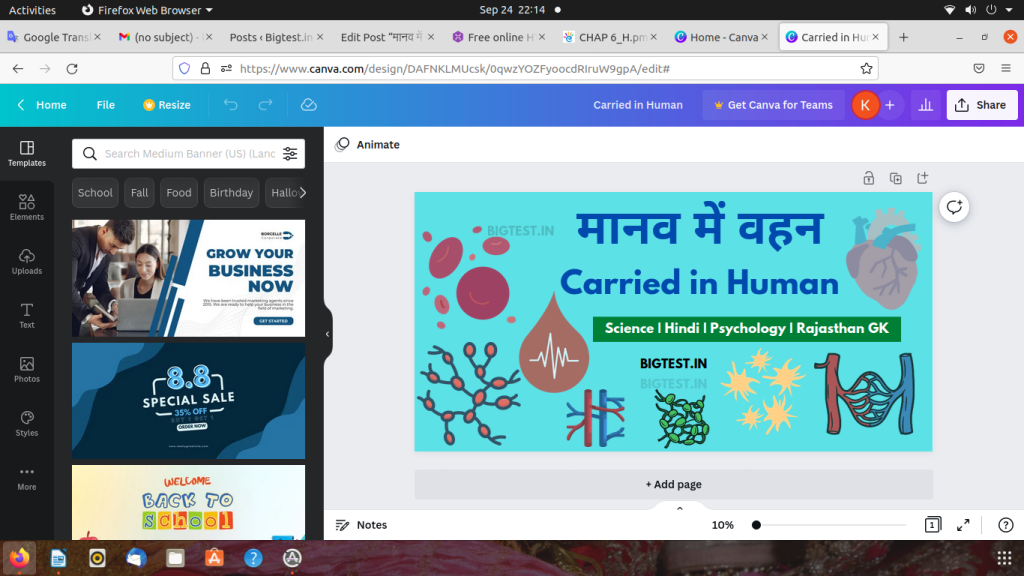Choose Grow Your Business template

coord(188,278)
